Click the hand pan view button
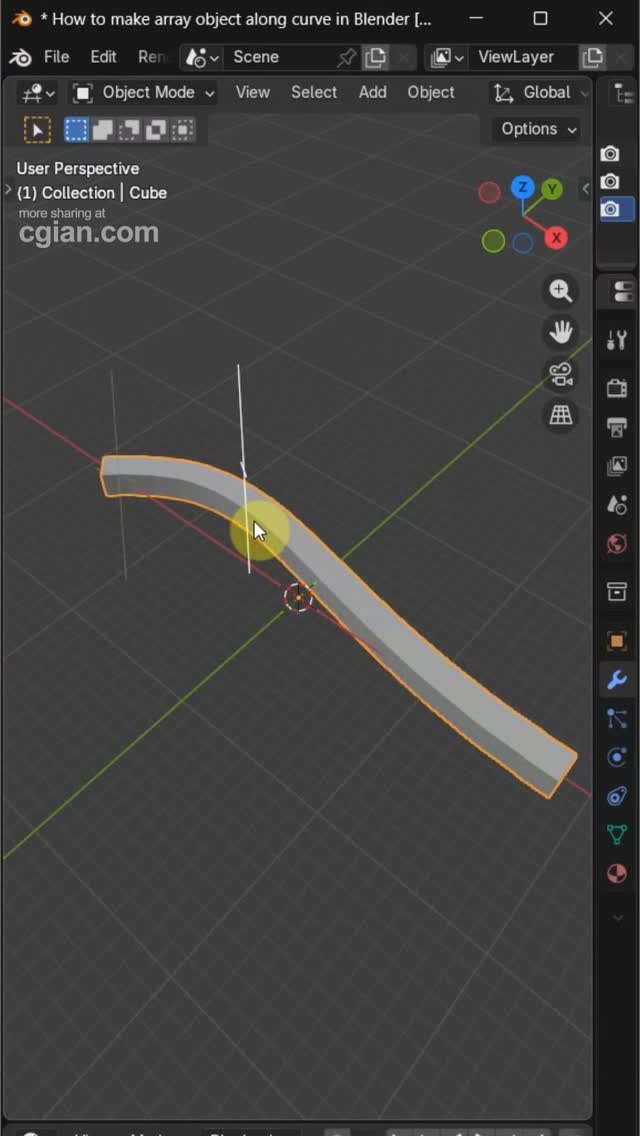Screen dimensions: 640x1136 pos(560,332)
